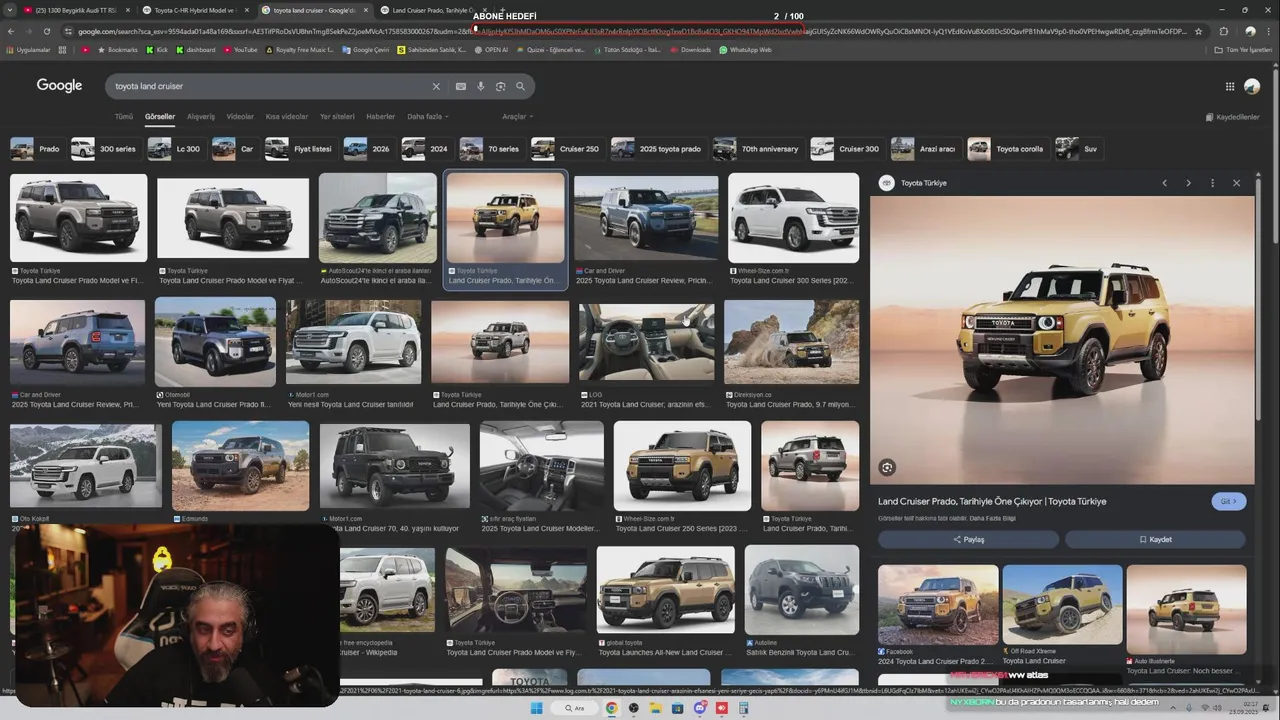Open Toyota Türkiye source icon in preview header
1280x720 pixels.
point(886,183)
